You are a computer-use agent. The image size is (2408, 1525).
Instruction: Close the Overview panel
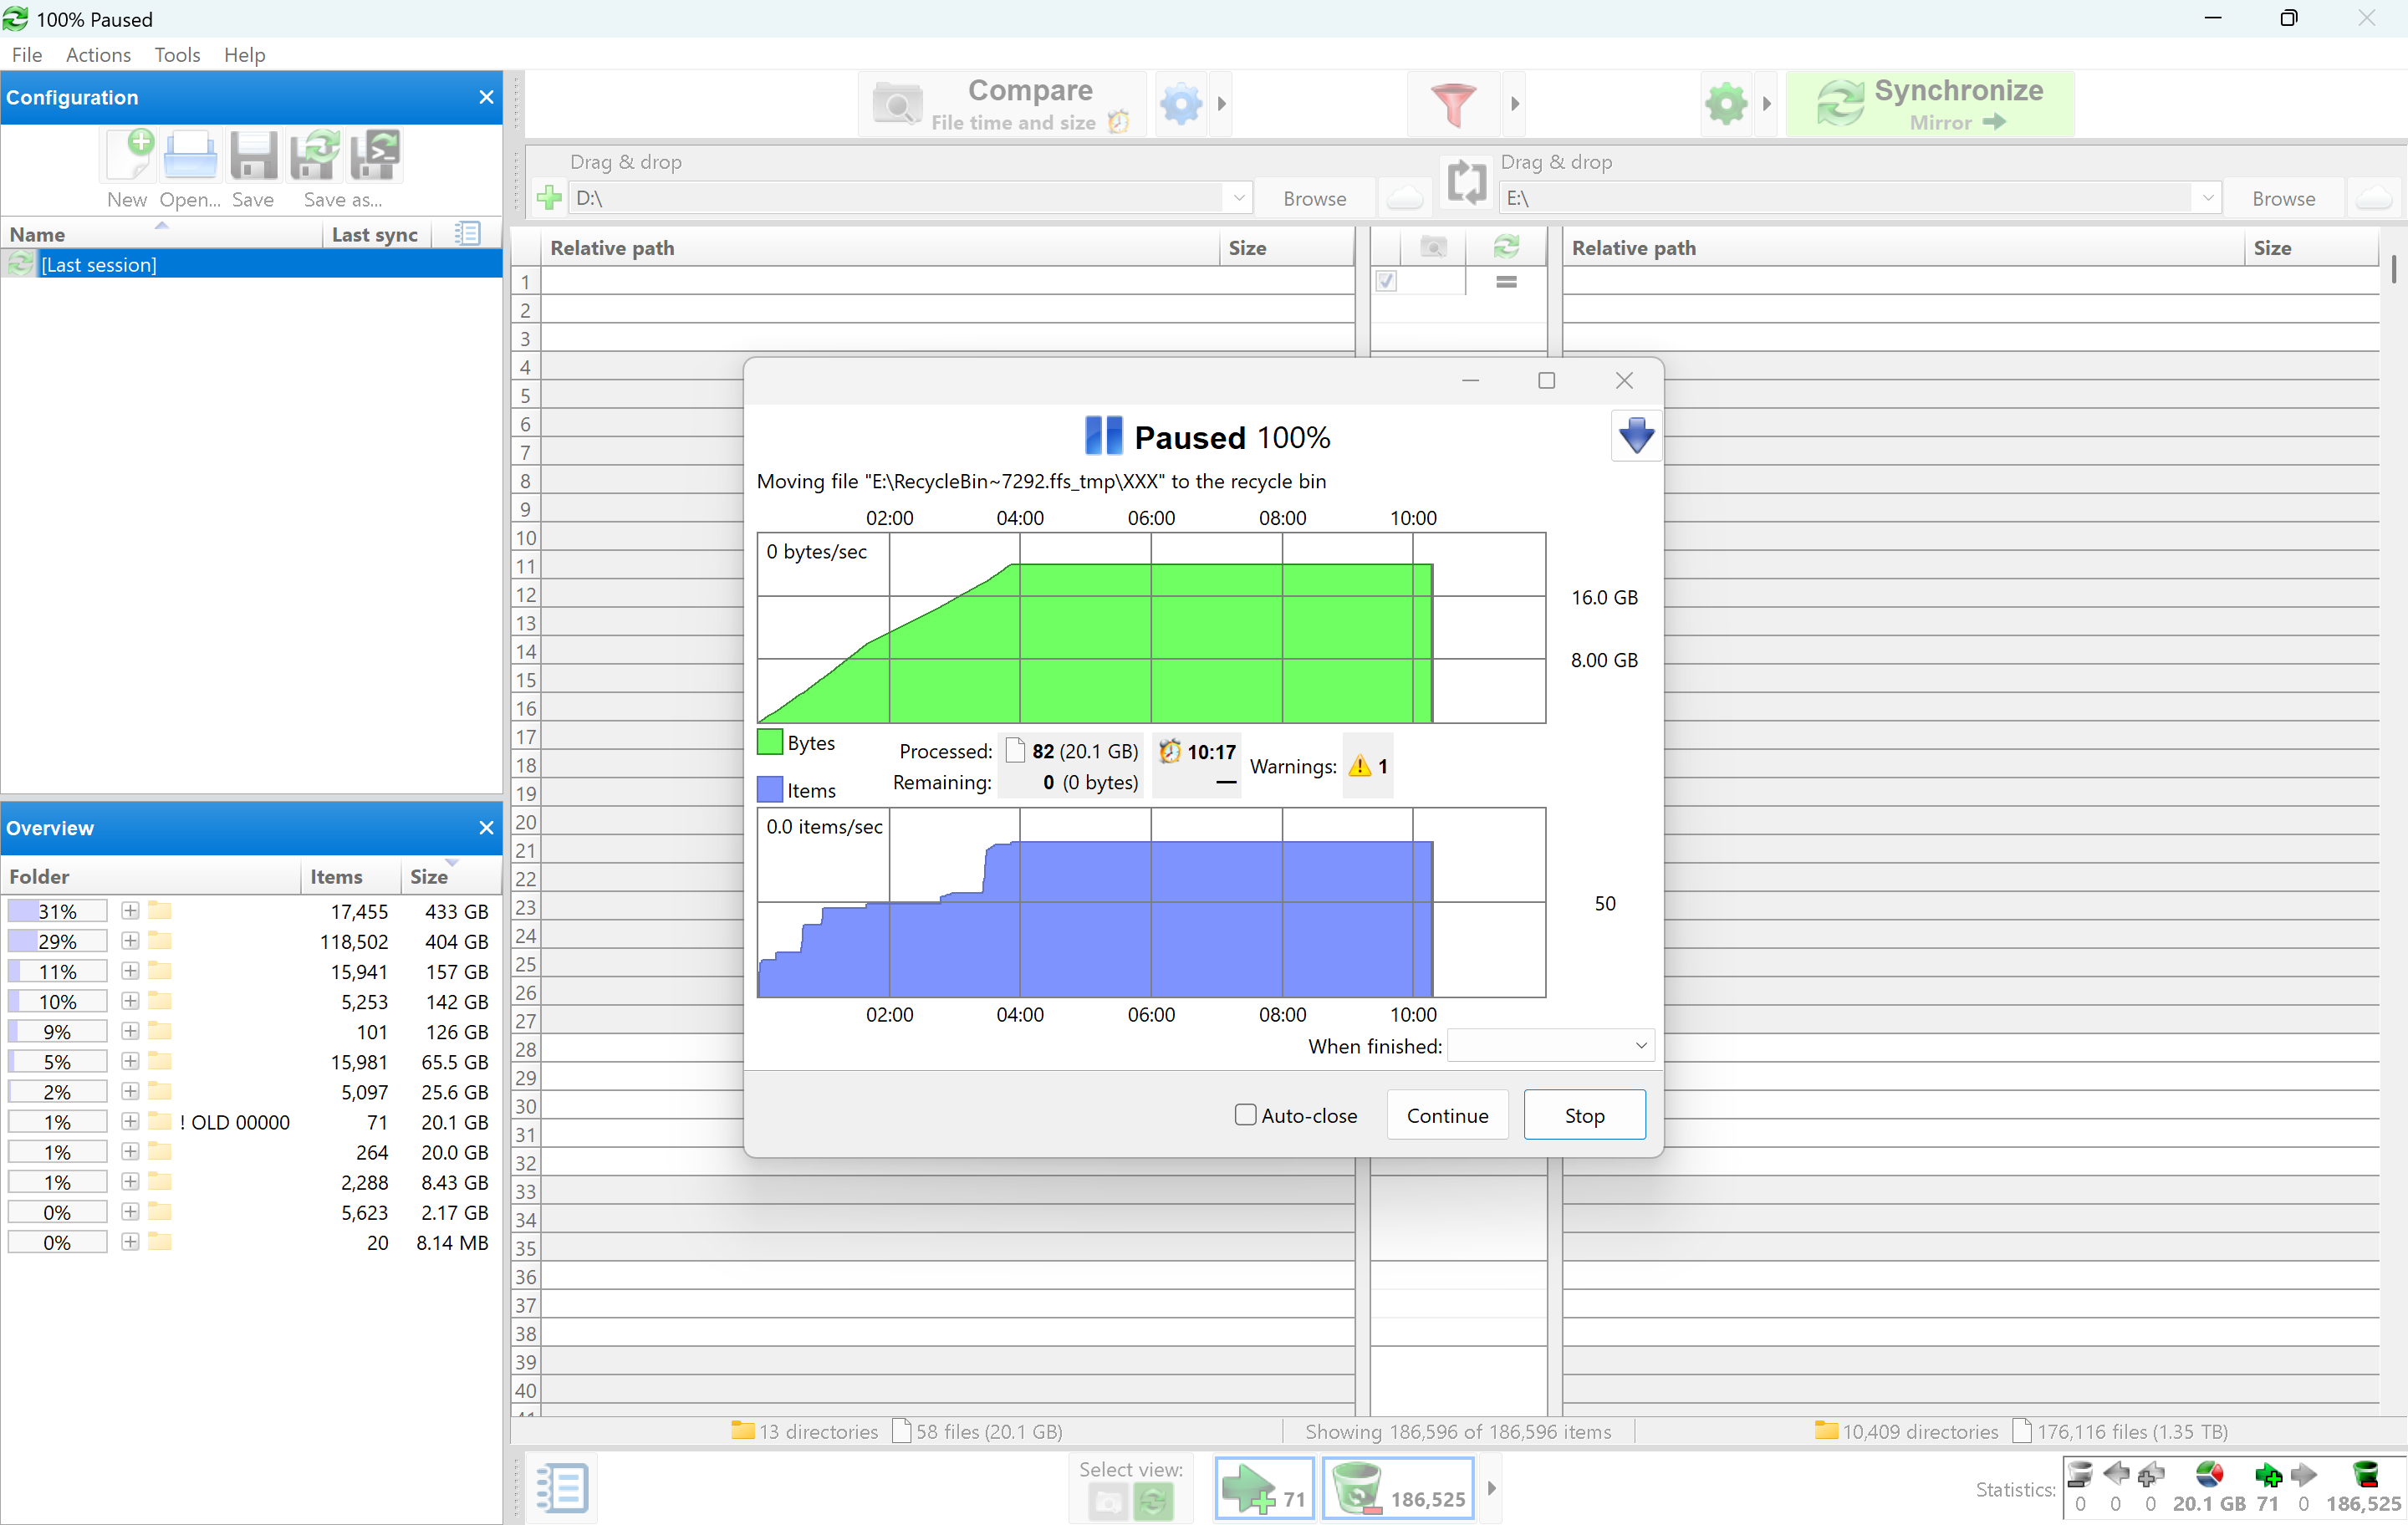point(486,828)
